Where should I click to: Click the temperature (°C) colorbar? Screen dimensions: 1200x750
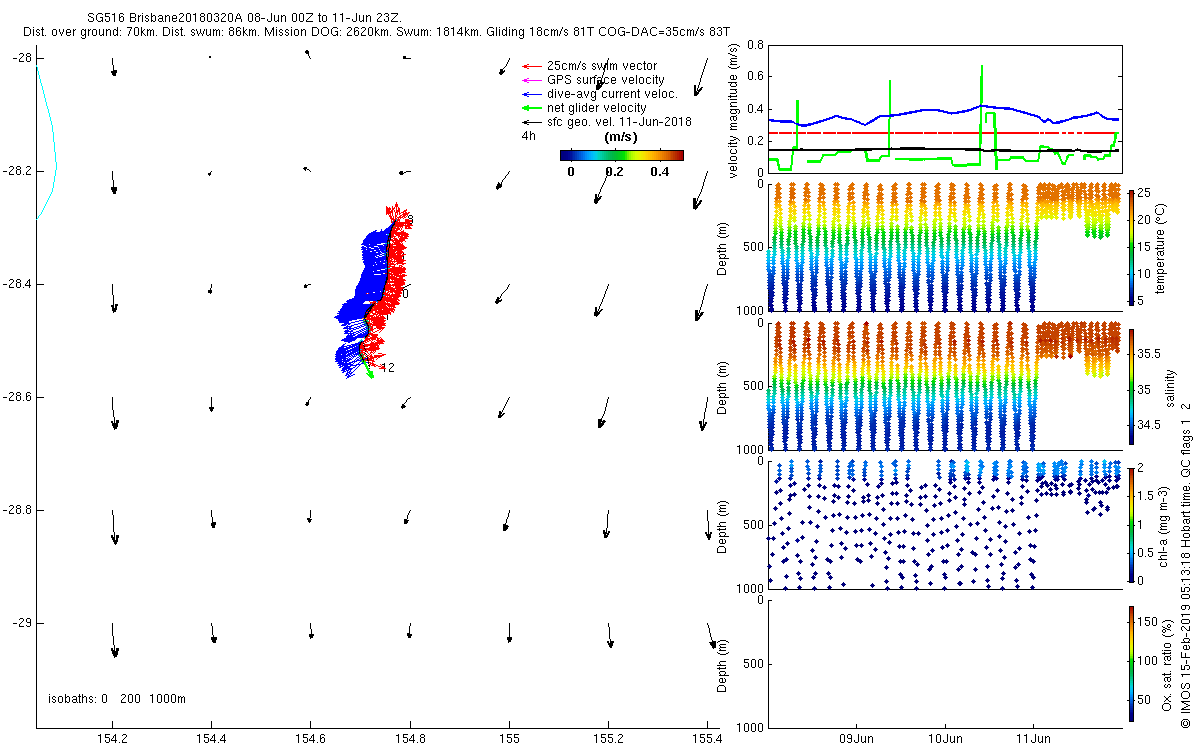click(1131, 246)
